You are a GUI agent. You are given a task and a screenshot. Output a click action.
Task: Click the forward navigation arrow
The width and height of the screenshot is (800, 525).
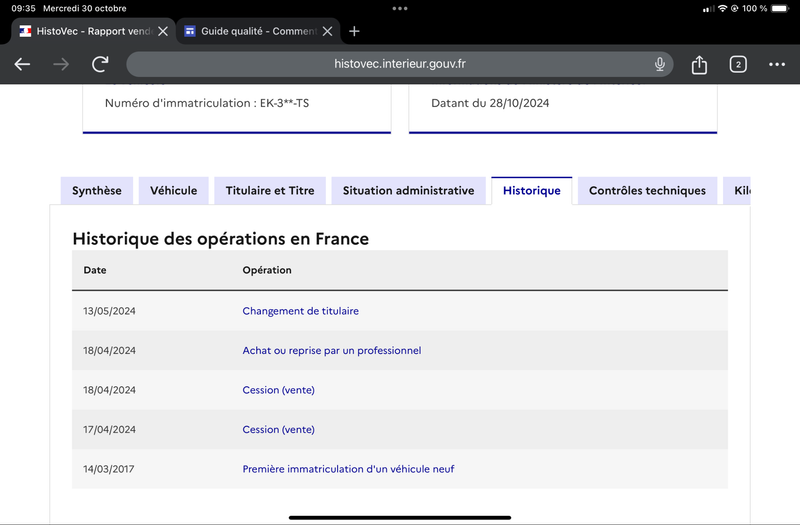pyautogui.click(x=61, y=64)
